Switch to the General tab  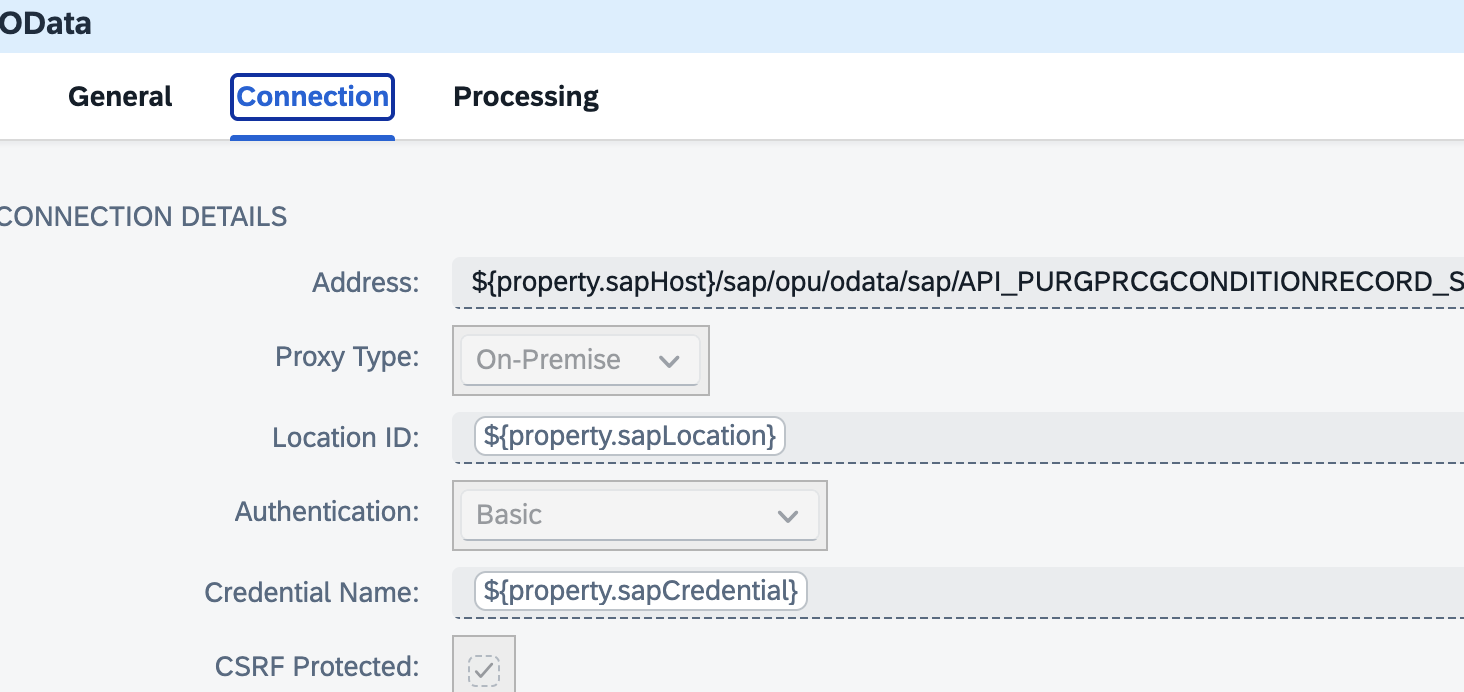(119, 96)
